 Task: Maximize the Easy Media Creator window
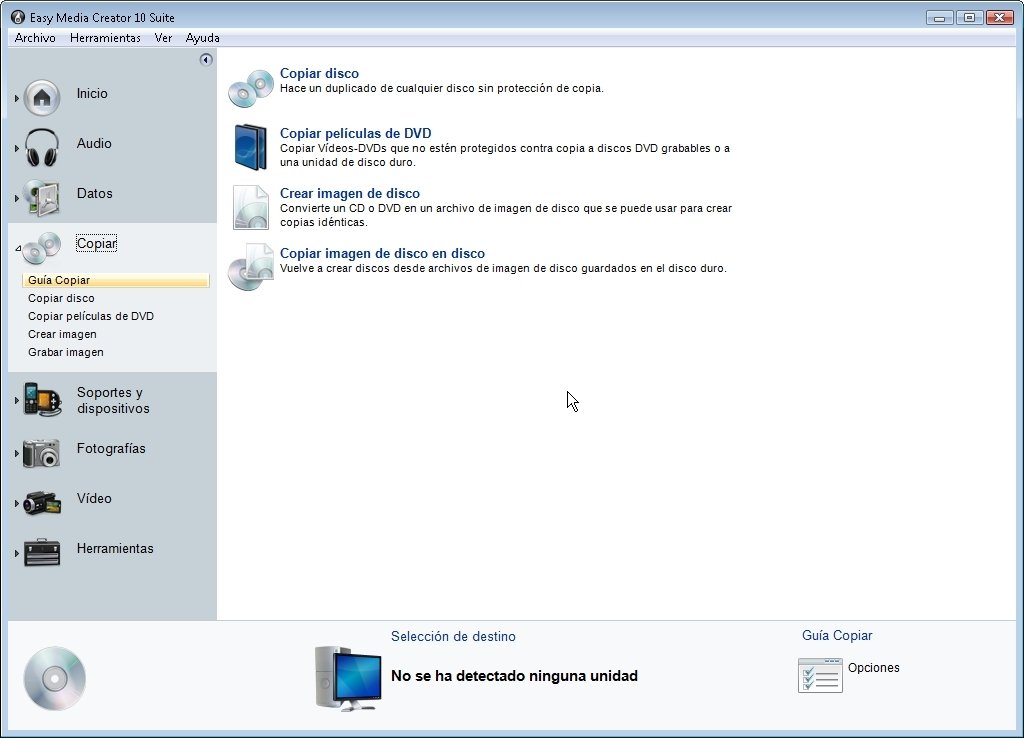pos(969,18)
